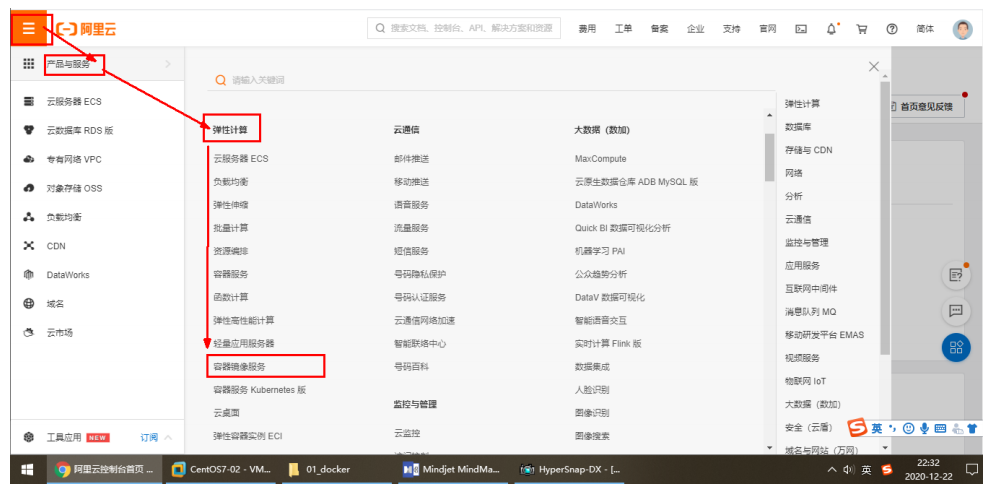Click 企业 in top navigation
Viewport: 992px width, 496px height.
[696, 29]
